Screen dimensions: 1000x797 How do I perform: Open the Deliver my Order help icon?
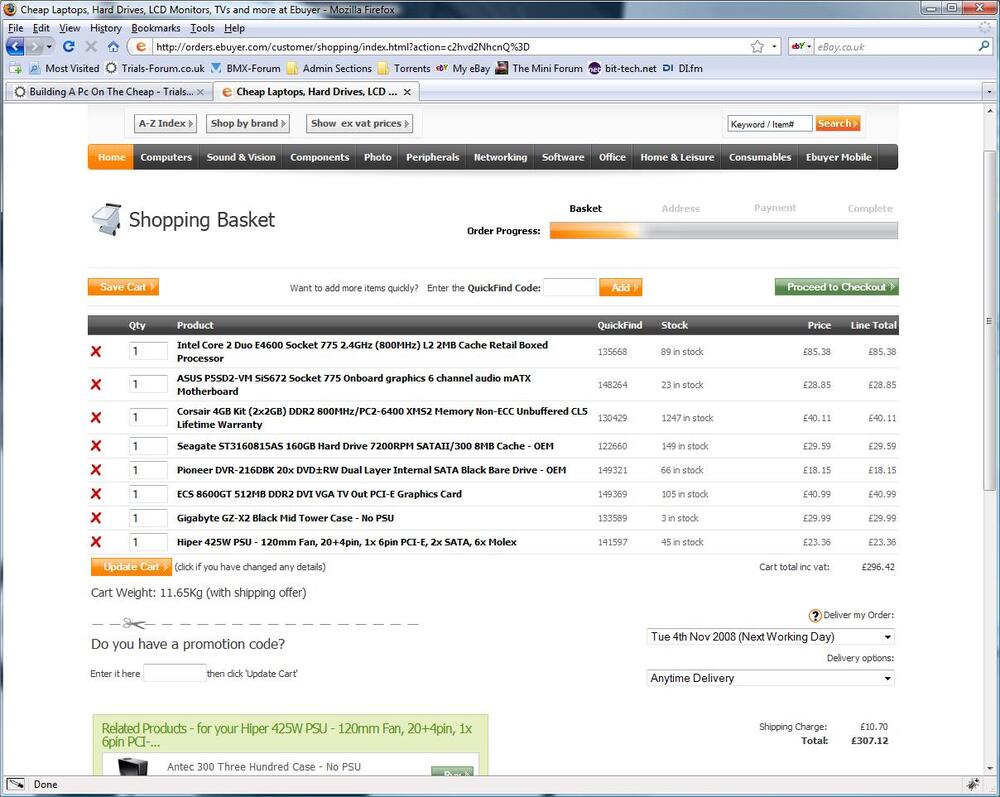coord(815,615)
